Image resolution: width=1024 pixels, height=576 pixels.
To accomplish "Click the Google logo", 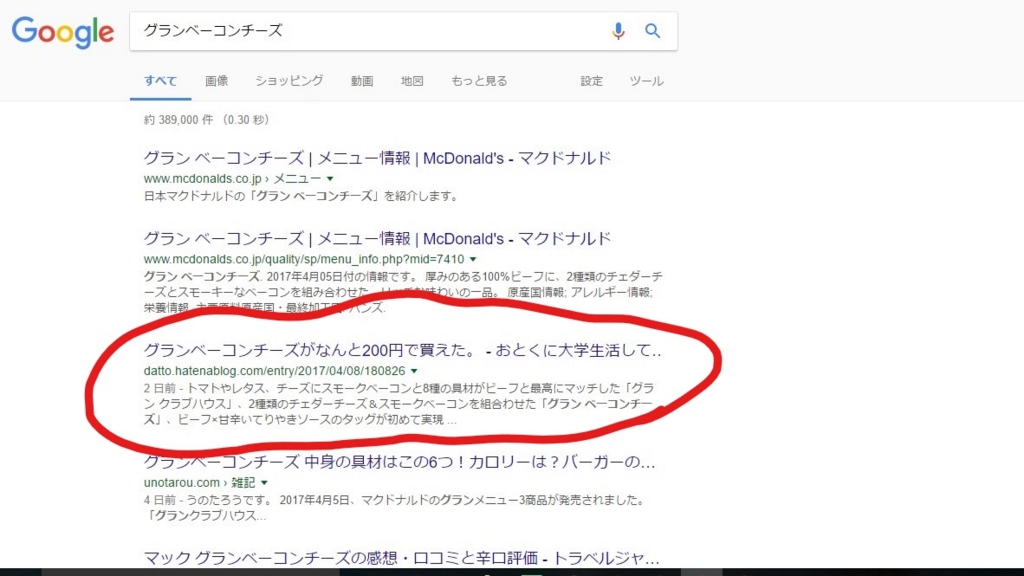I will [x=63, y=31].
